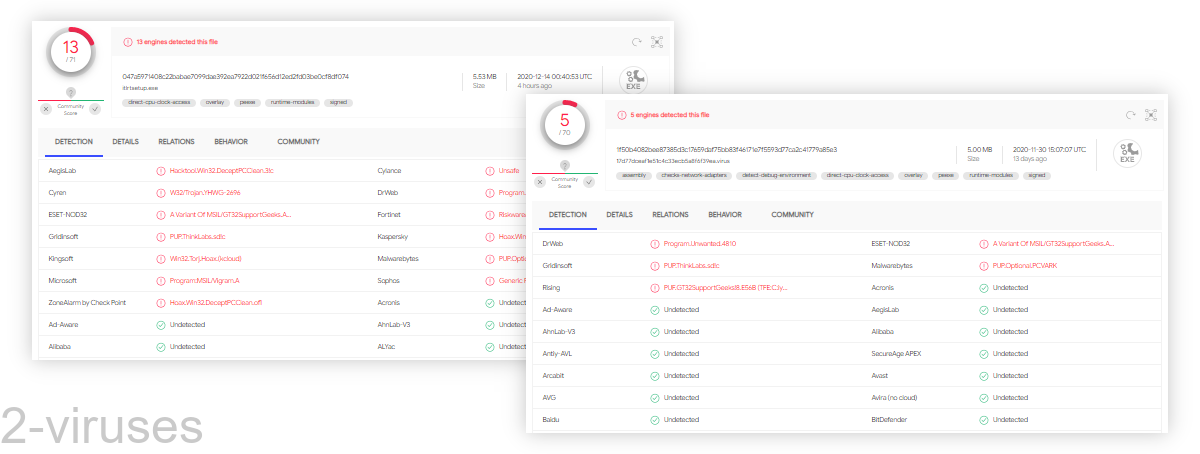Screen dimensions: 1200x454
Task: Click the green check icon in the Alibaba row of the 13/71 report
Action: pos(161,346)
